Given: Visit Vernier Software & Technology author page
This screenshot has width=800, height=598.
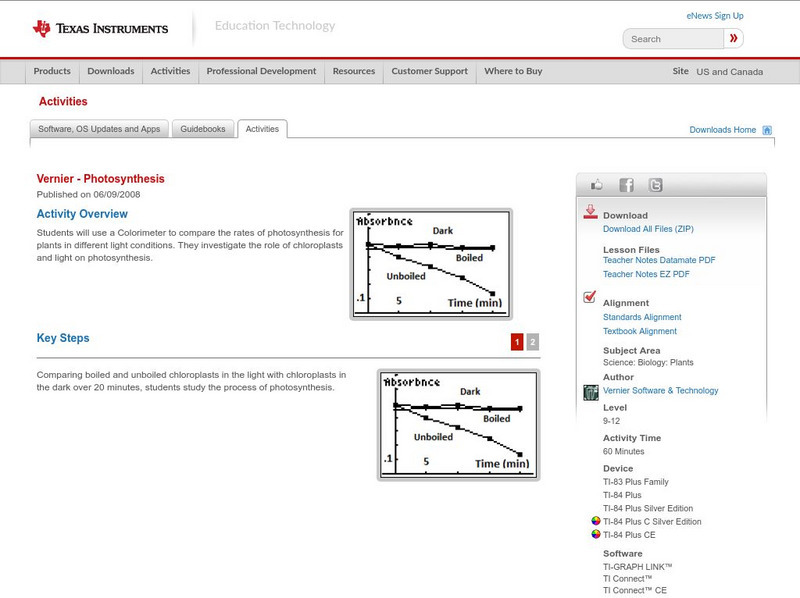Looking at the screenshot, I should (x=660, y=391).
